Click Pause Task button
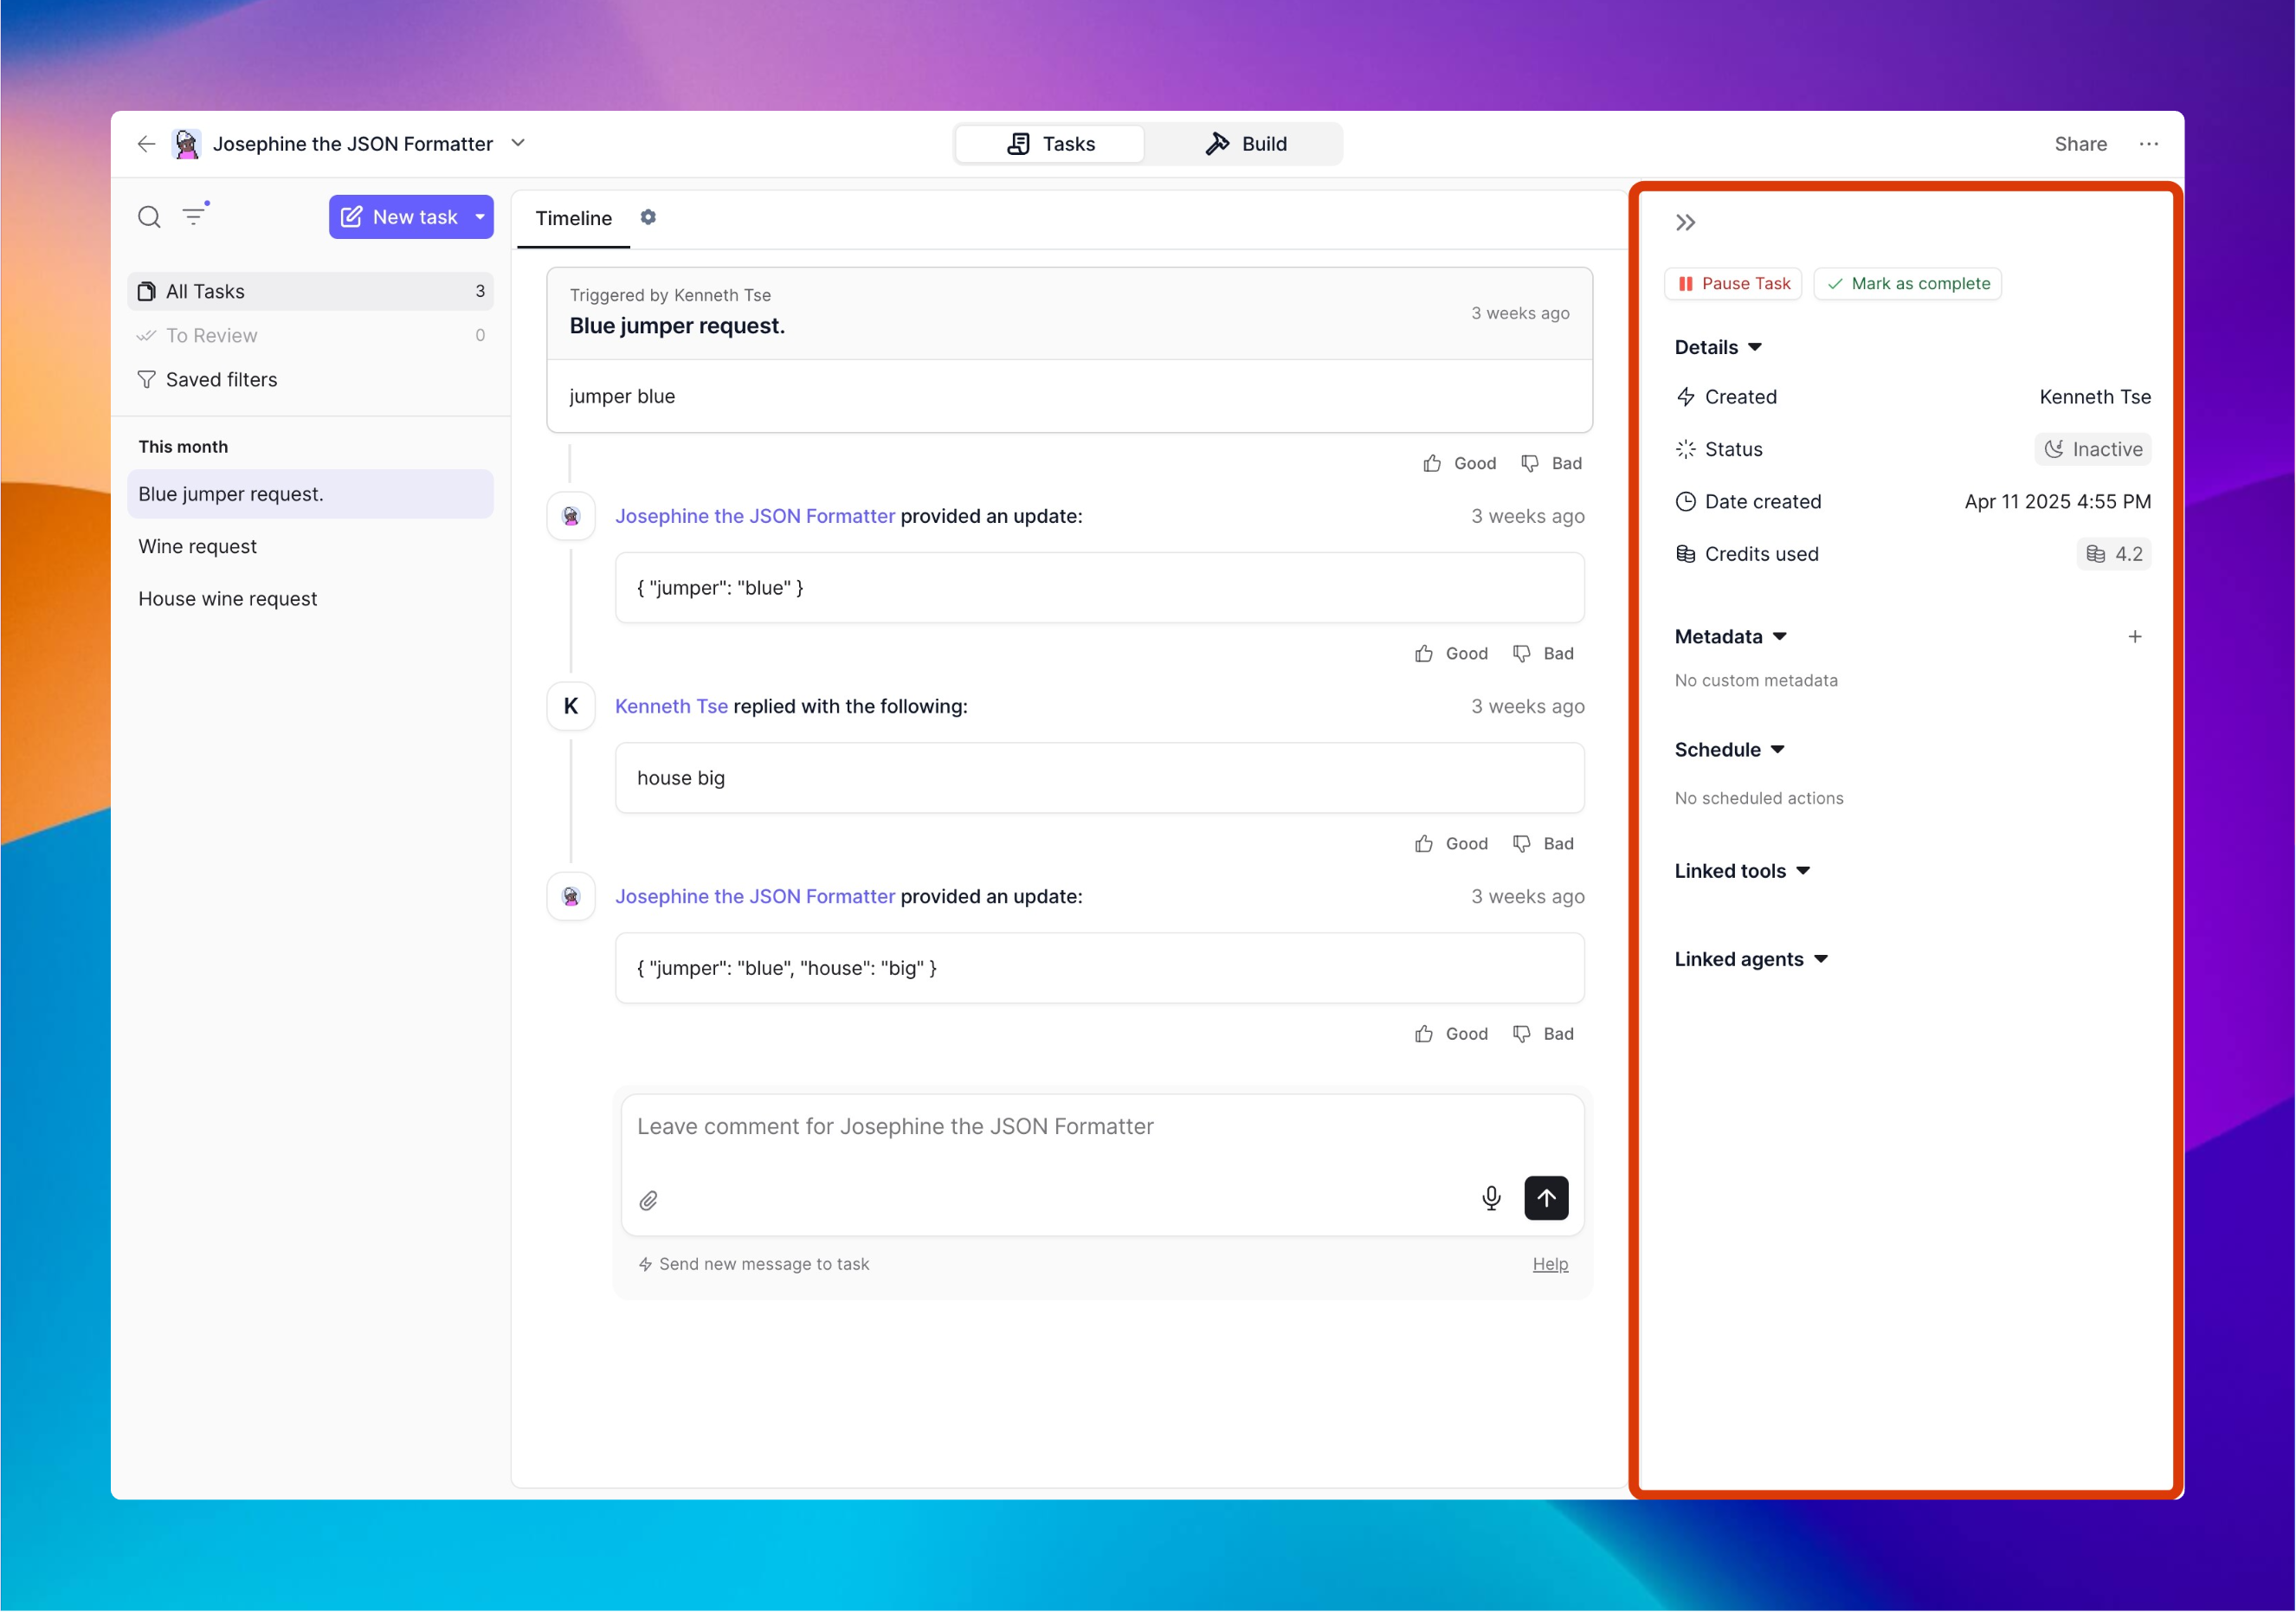Screen dimensions: 2296x1612 coord(1733,284)
